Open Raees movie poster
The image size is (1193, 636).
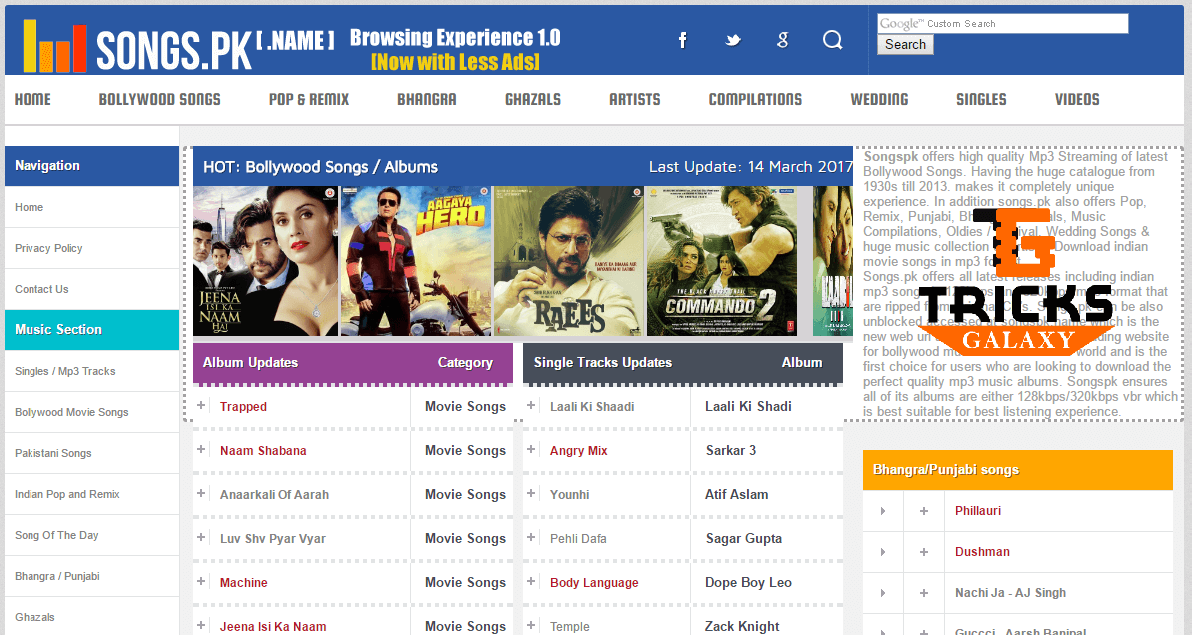tap(568, 261)
